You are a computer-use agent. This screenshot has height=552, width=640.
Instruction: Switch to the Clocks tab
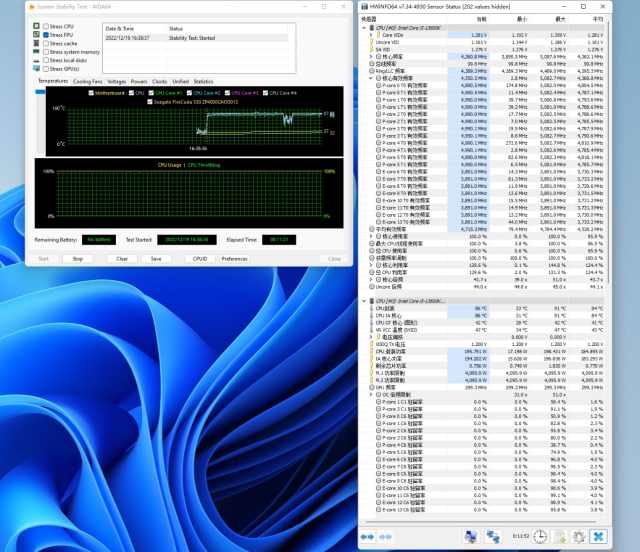coord(160,82)
